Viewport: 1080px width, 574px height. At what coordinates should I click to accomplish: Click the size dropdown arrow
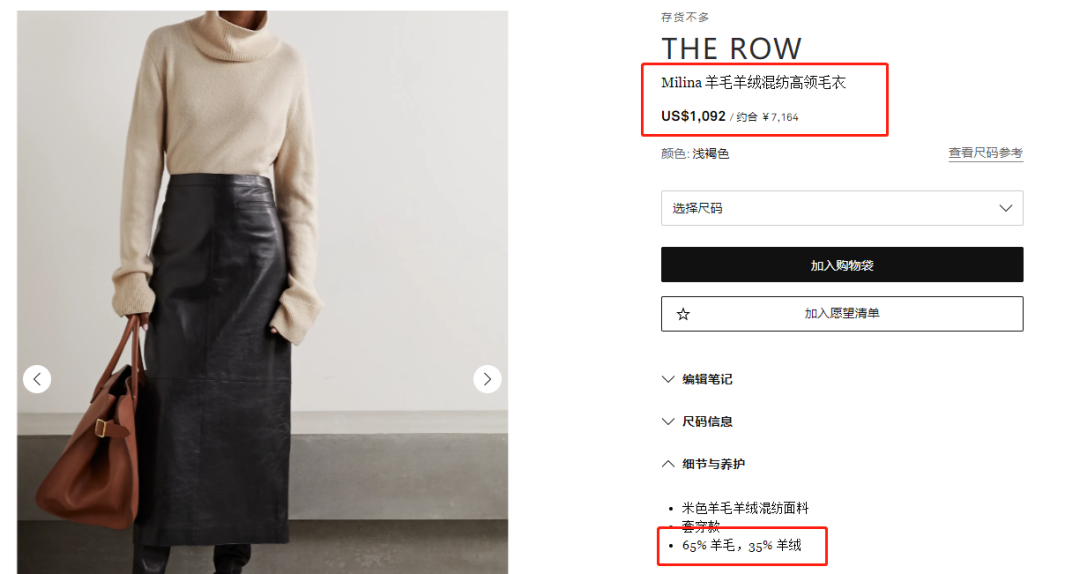(1006, 208)
